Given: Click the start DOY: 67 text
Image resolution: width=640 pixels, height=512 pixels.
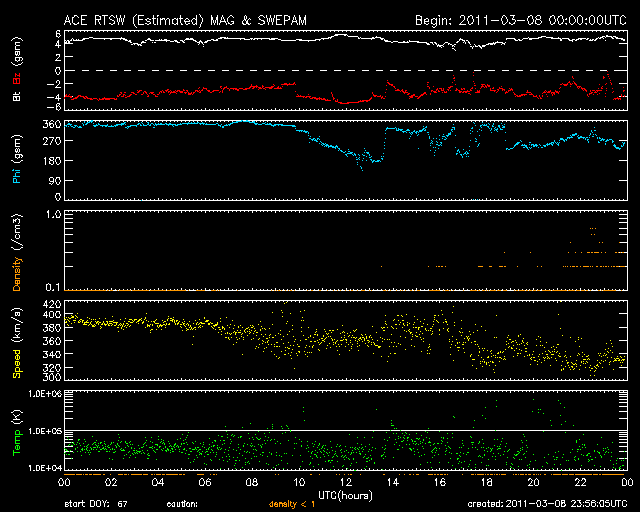Looking at the screenshot, I should [x=97, y=504].
